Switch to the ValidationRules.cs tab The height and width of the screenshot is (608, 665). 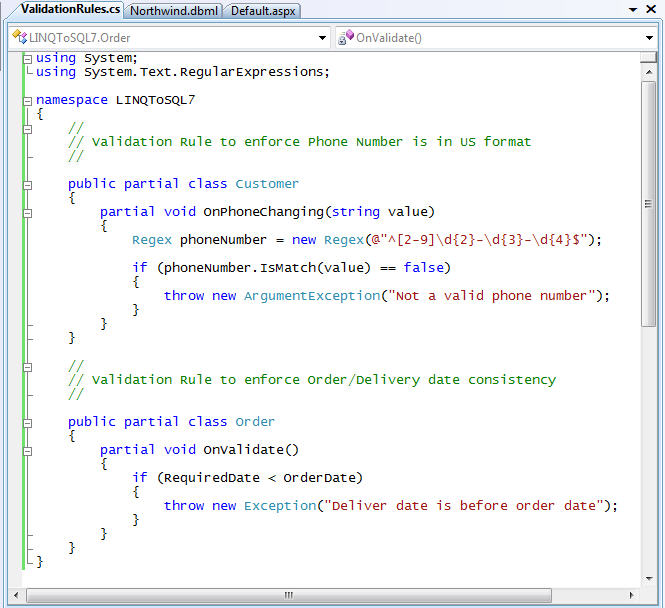(x=70, y=9)
